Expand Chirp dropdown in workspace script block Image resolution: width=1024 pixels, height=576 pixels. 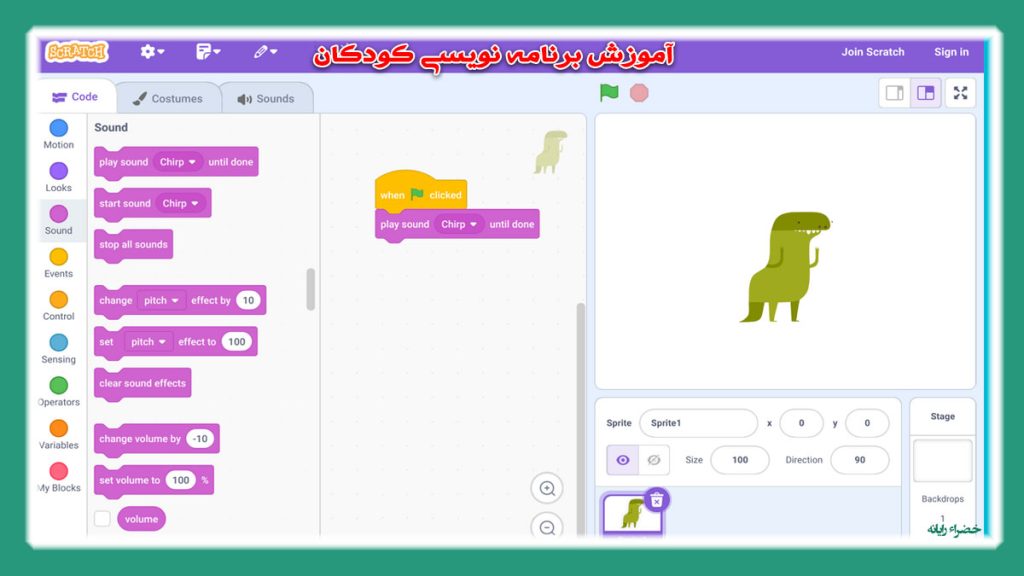[458, 224]
